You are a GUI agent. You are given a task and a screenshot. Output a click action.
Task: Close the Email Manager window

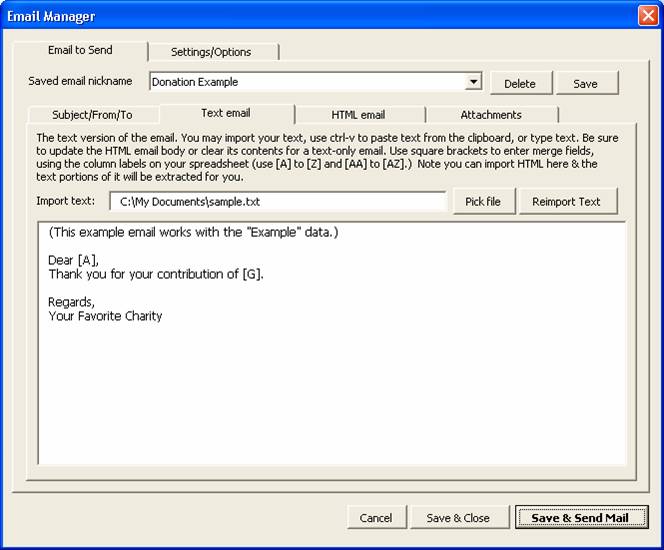[x=648, y=16]
